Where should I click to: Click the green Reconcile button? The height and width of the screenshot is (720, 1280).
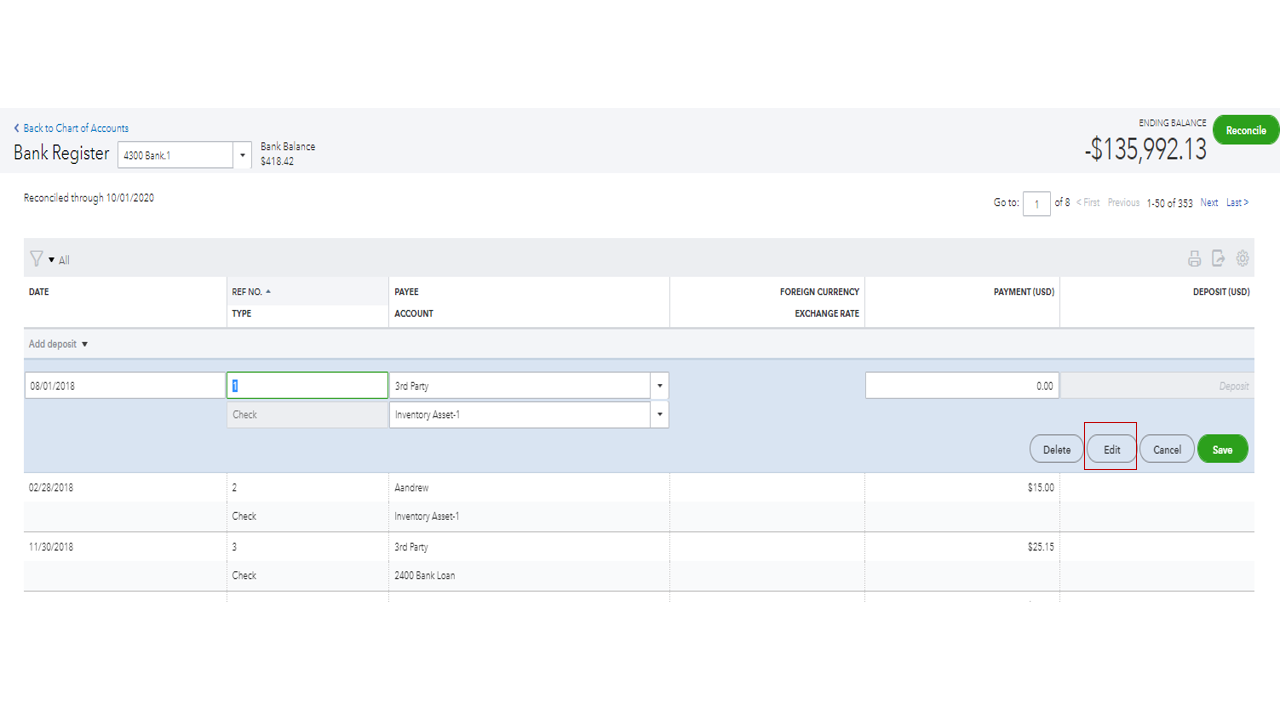[x=1245, y=130]
